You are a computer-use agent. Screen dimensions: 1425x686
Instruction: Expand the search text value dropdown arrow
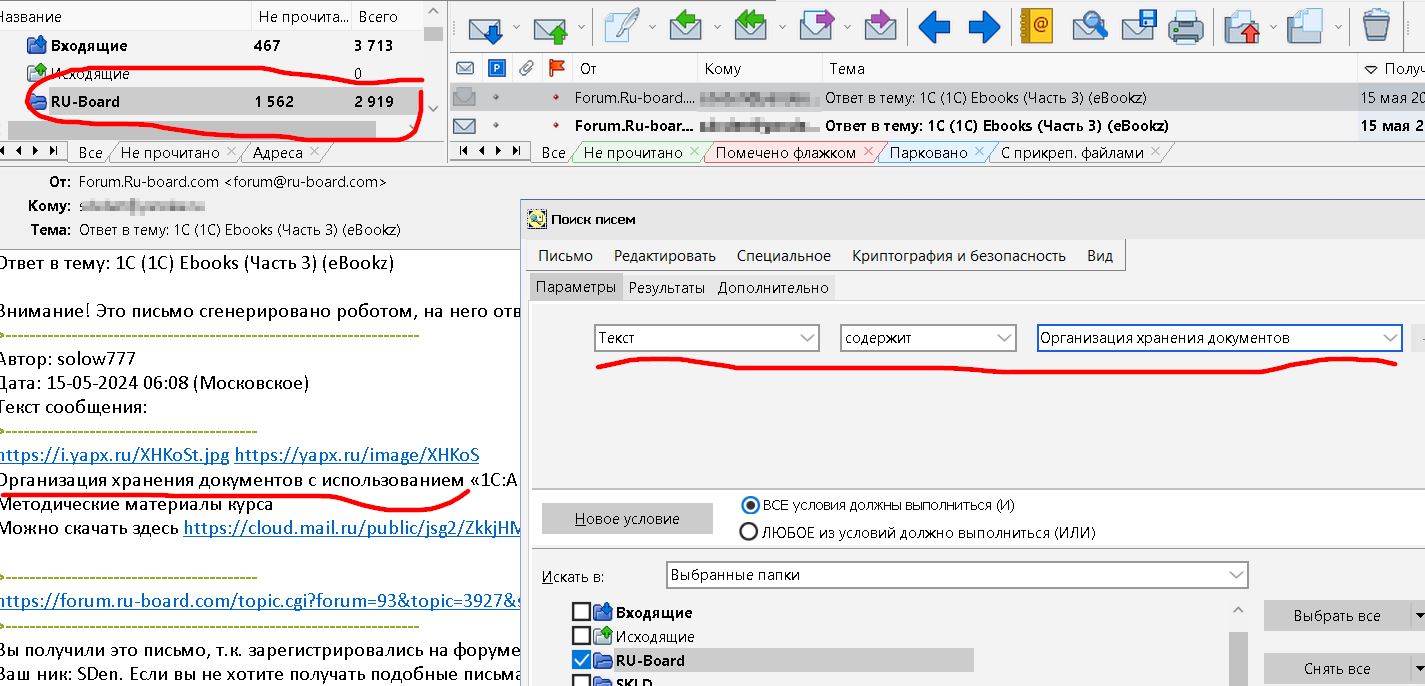click(1390, 338)
